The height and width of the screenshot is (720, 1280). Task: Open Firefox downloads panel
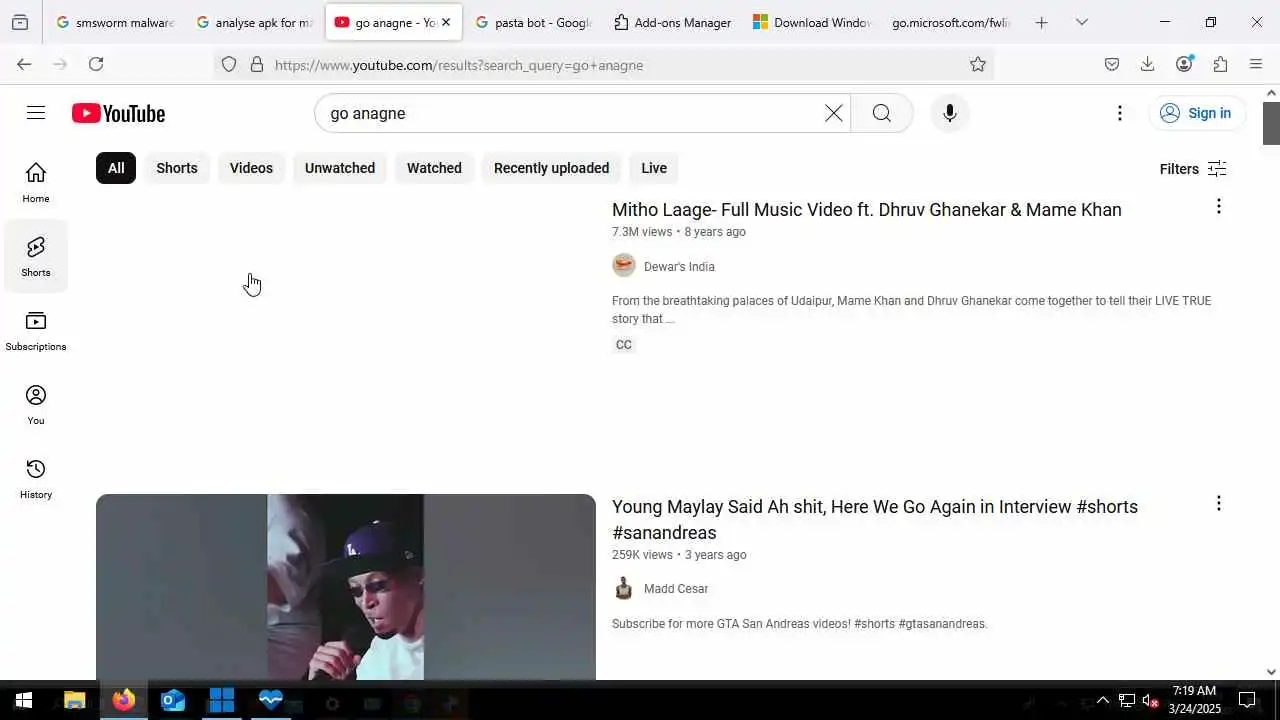[1147, 64]
